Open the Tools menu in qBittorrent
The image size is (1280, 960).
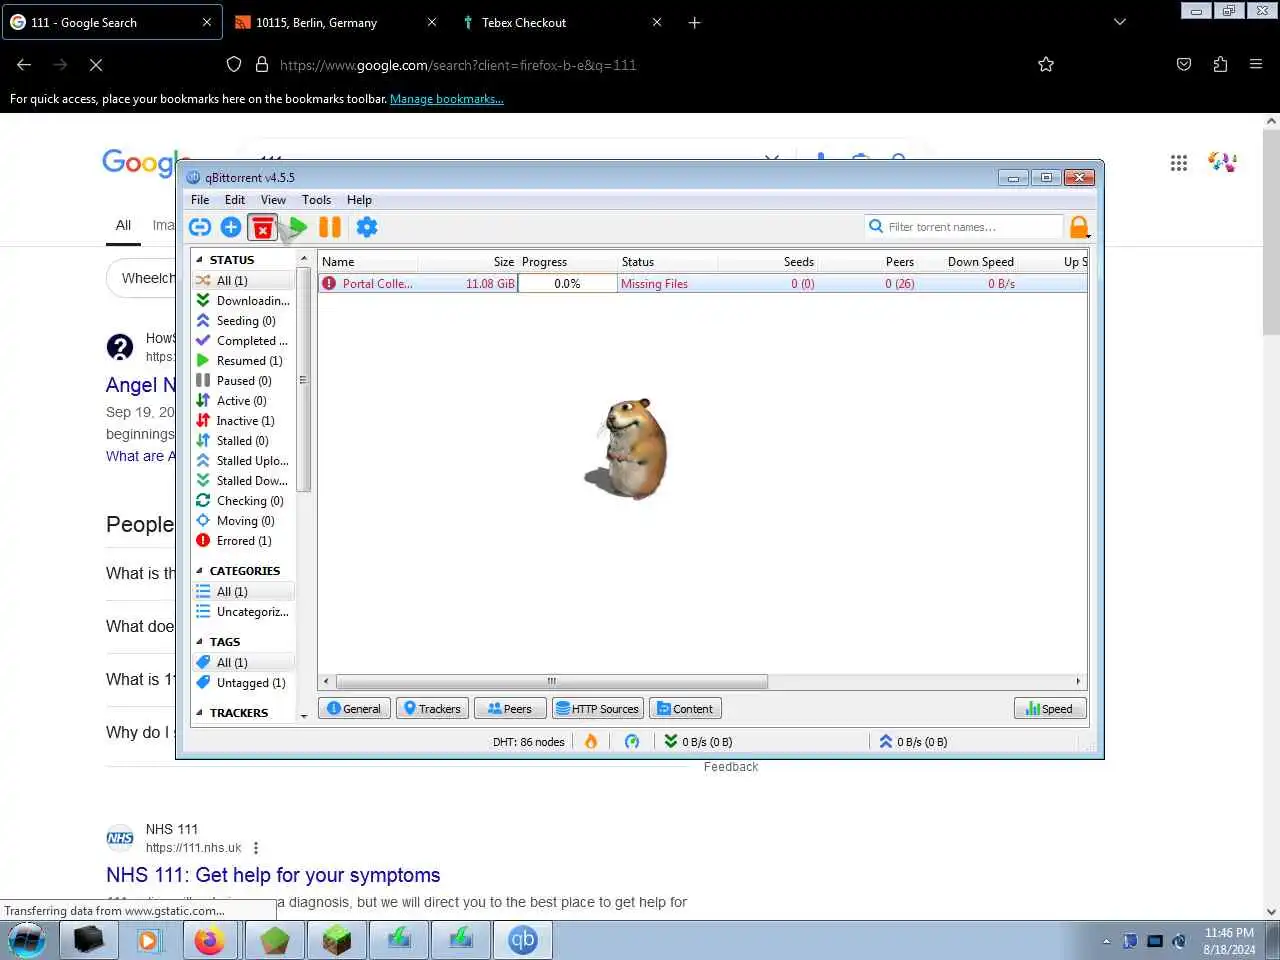coord(316,200)
